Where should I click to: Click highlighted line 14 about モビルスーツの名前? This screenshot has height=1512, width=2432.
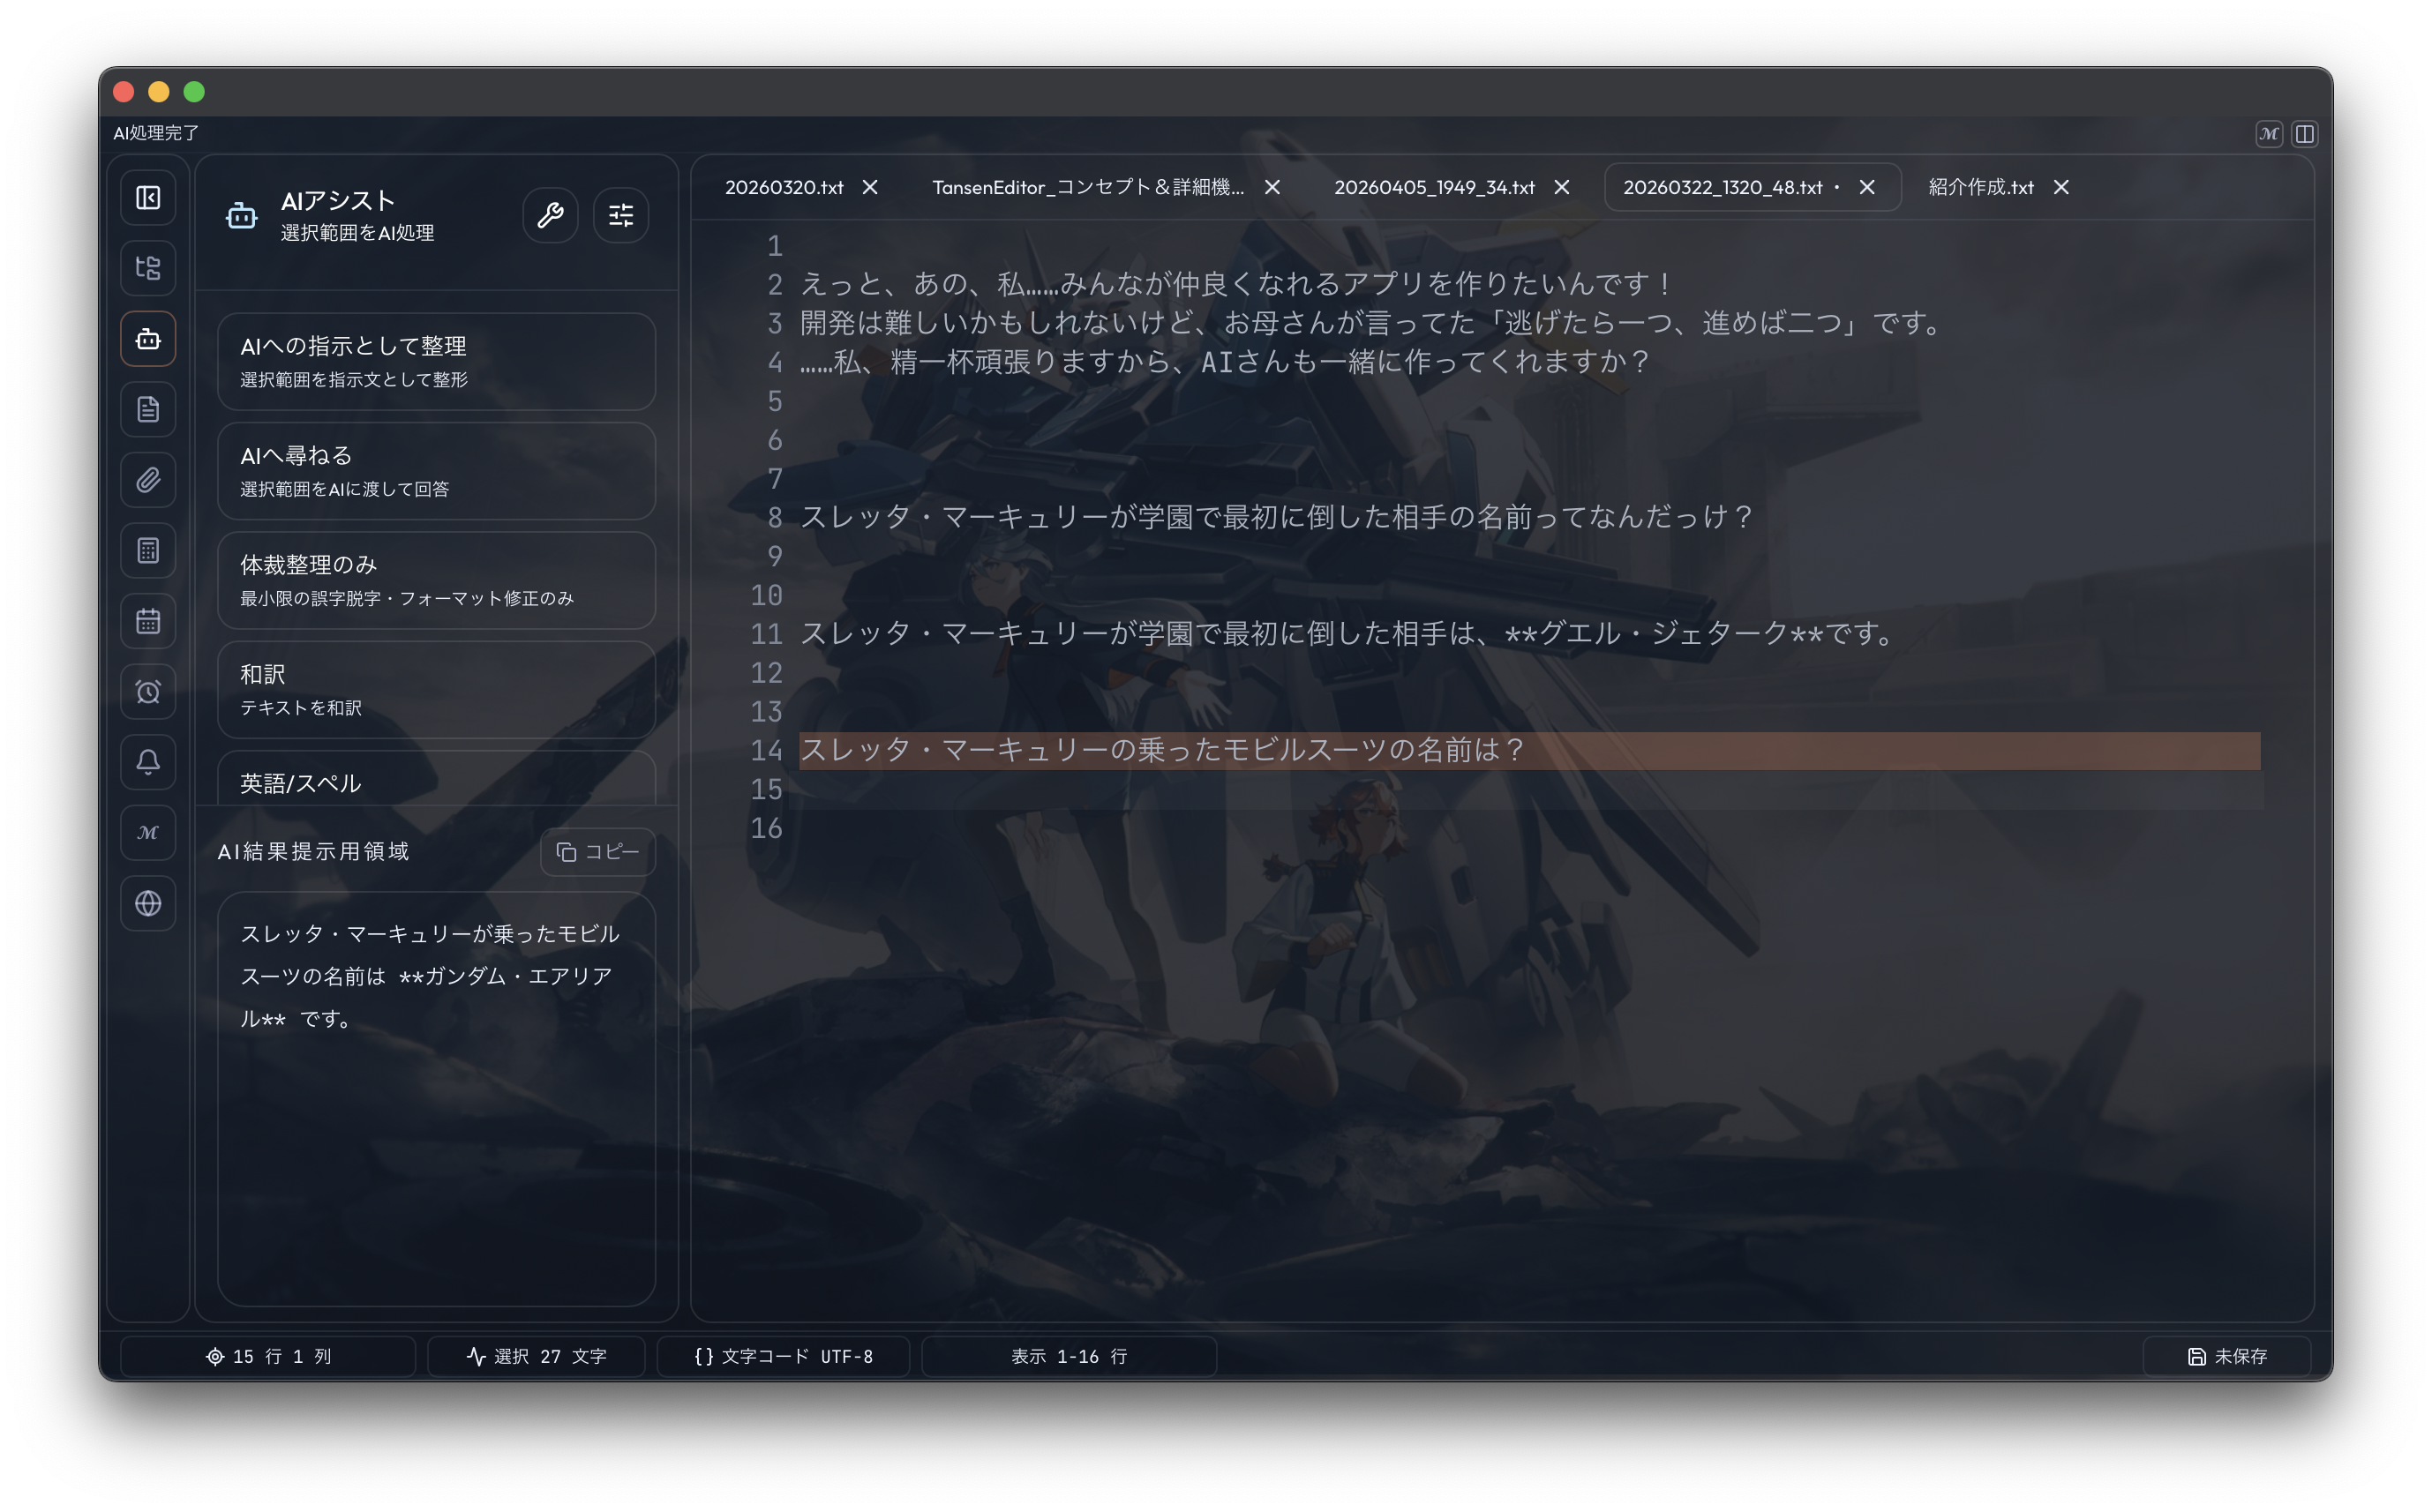tap(1529, 750)
